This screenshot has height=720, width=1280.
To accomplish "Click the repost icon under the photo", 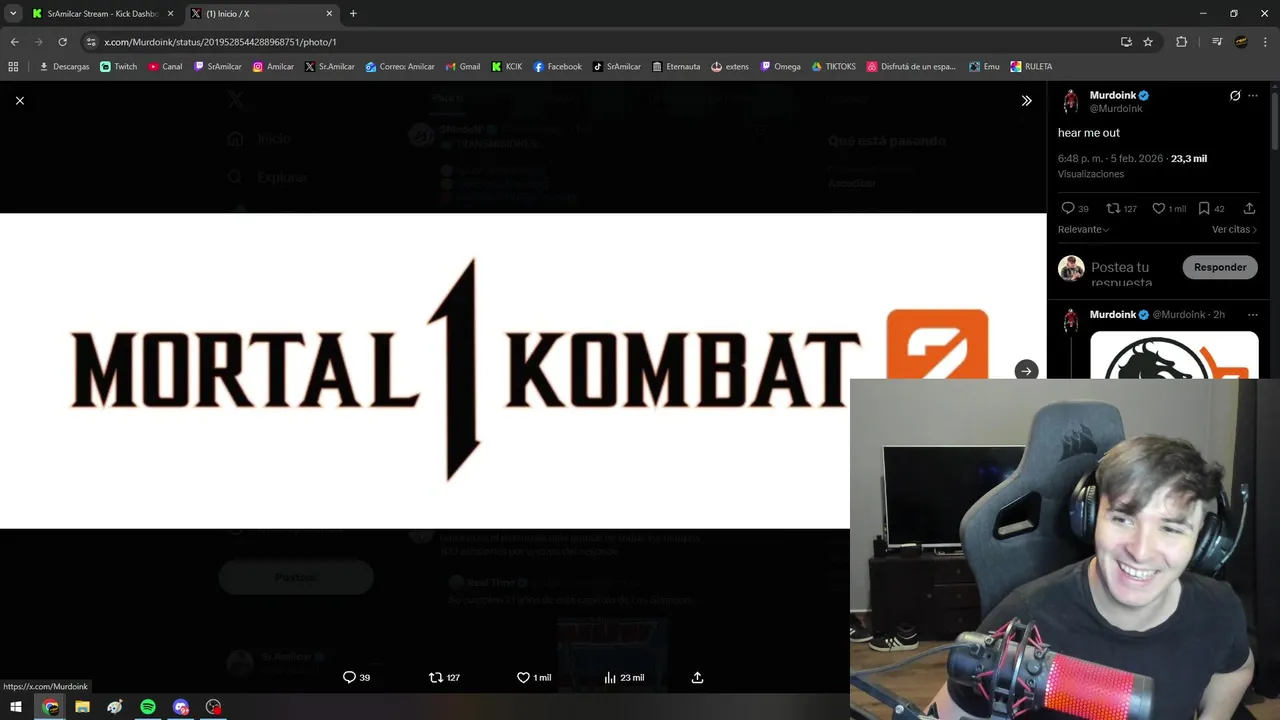I will (x=435, y=677).
